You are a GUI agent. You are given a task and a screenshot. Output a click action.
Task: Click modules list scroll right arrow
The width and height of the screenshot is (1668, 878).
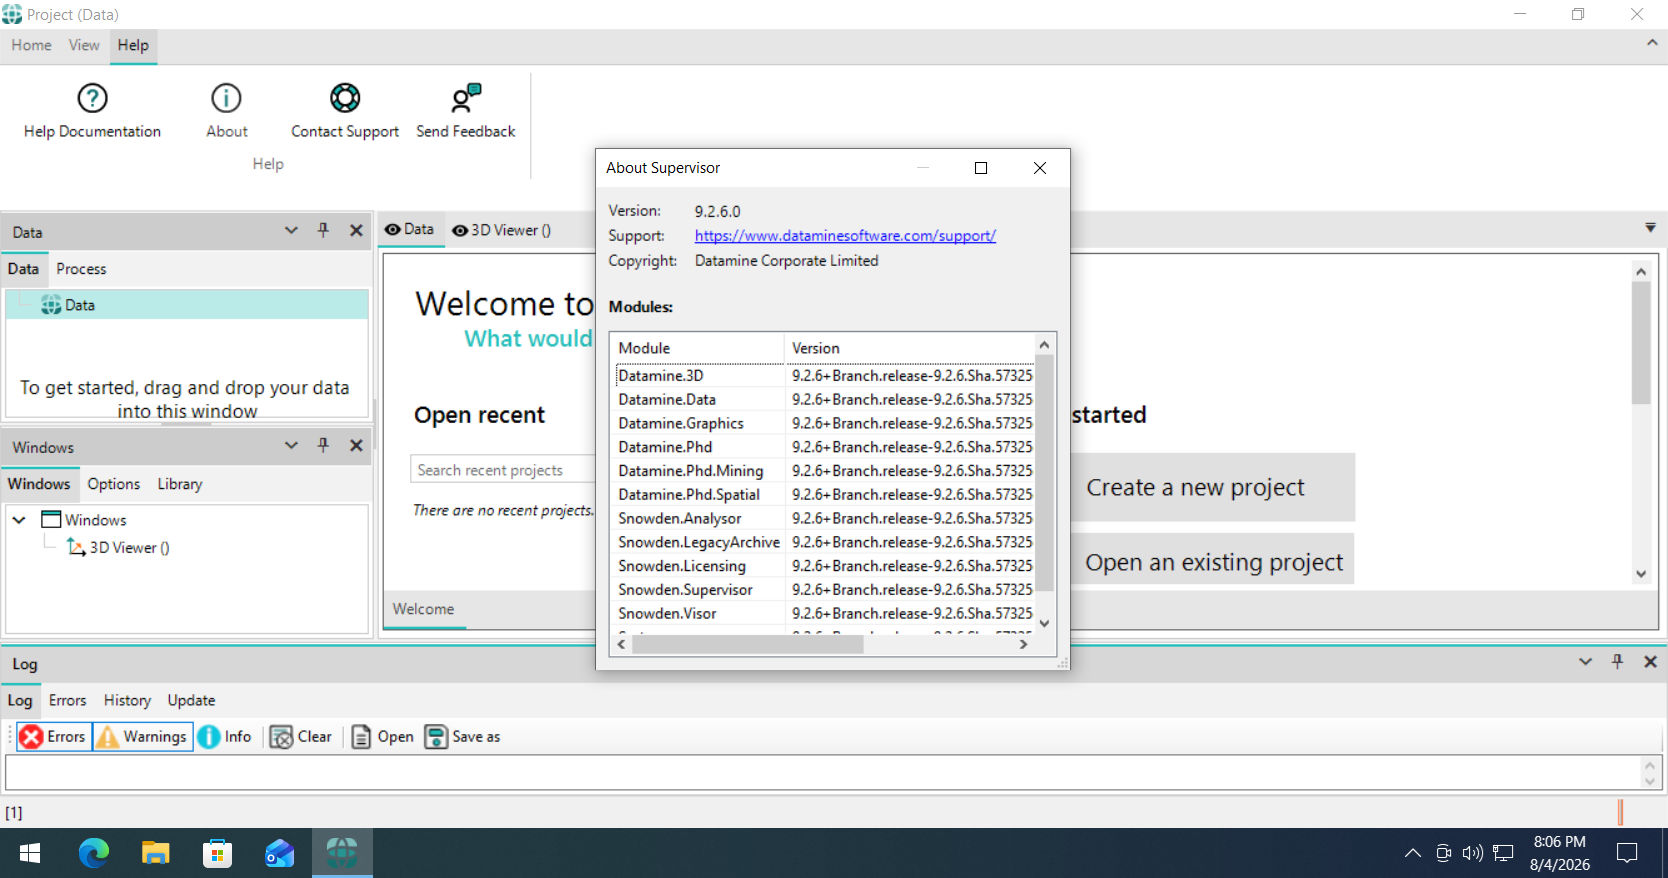1023,645
